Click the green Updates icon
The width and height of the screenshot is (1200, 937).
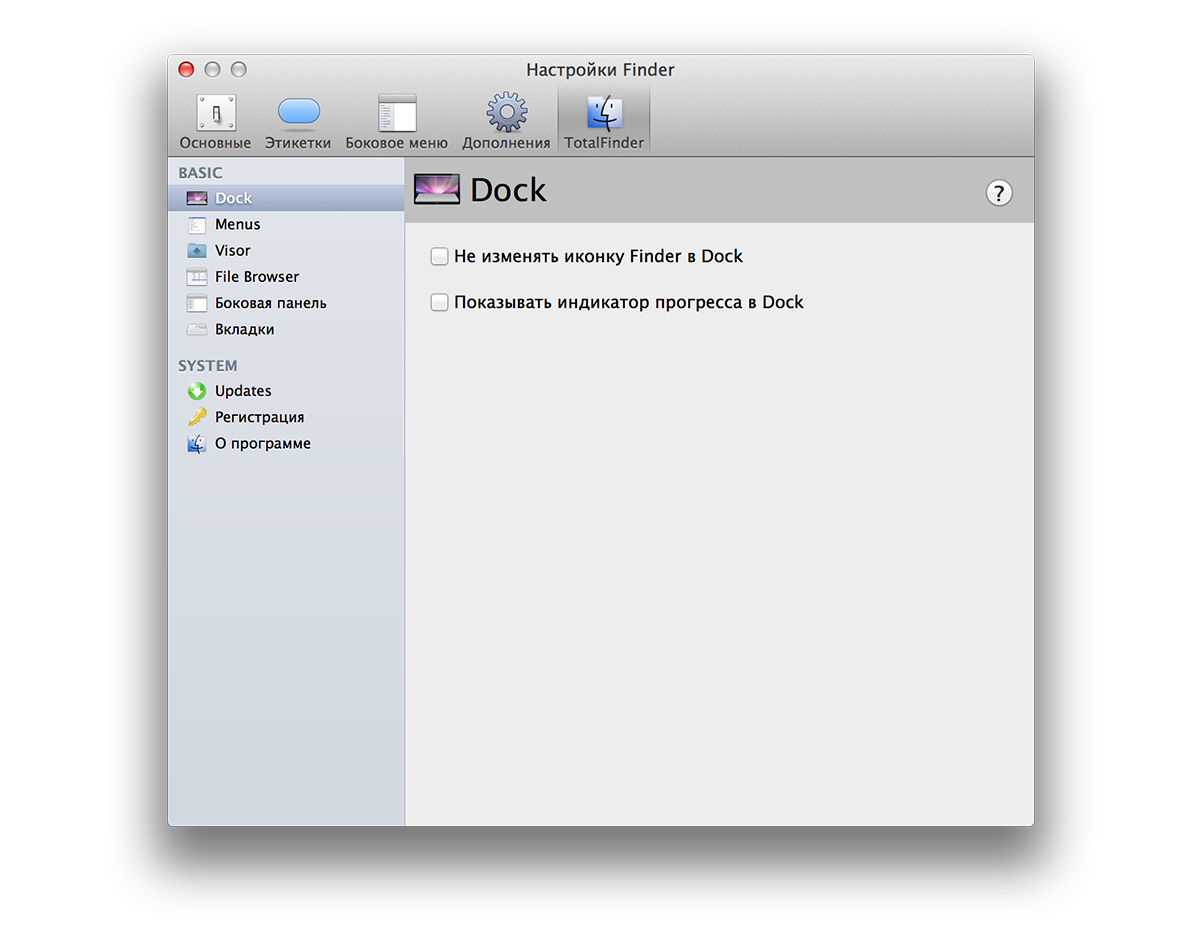pos(197,391)
